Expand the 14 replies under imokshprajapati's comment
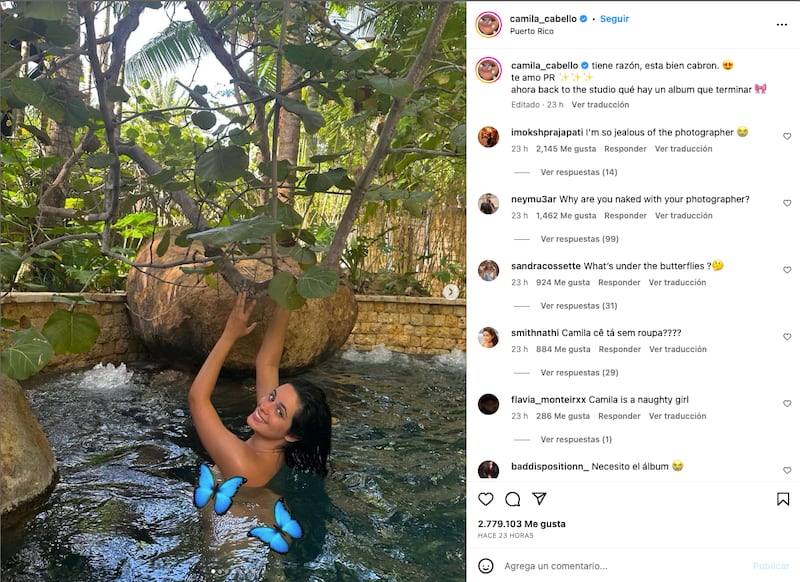Screen dimensions: 800x582 [x=578, y=172]
